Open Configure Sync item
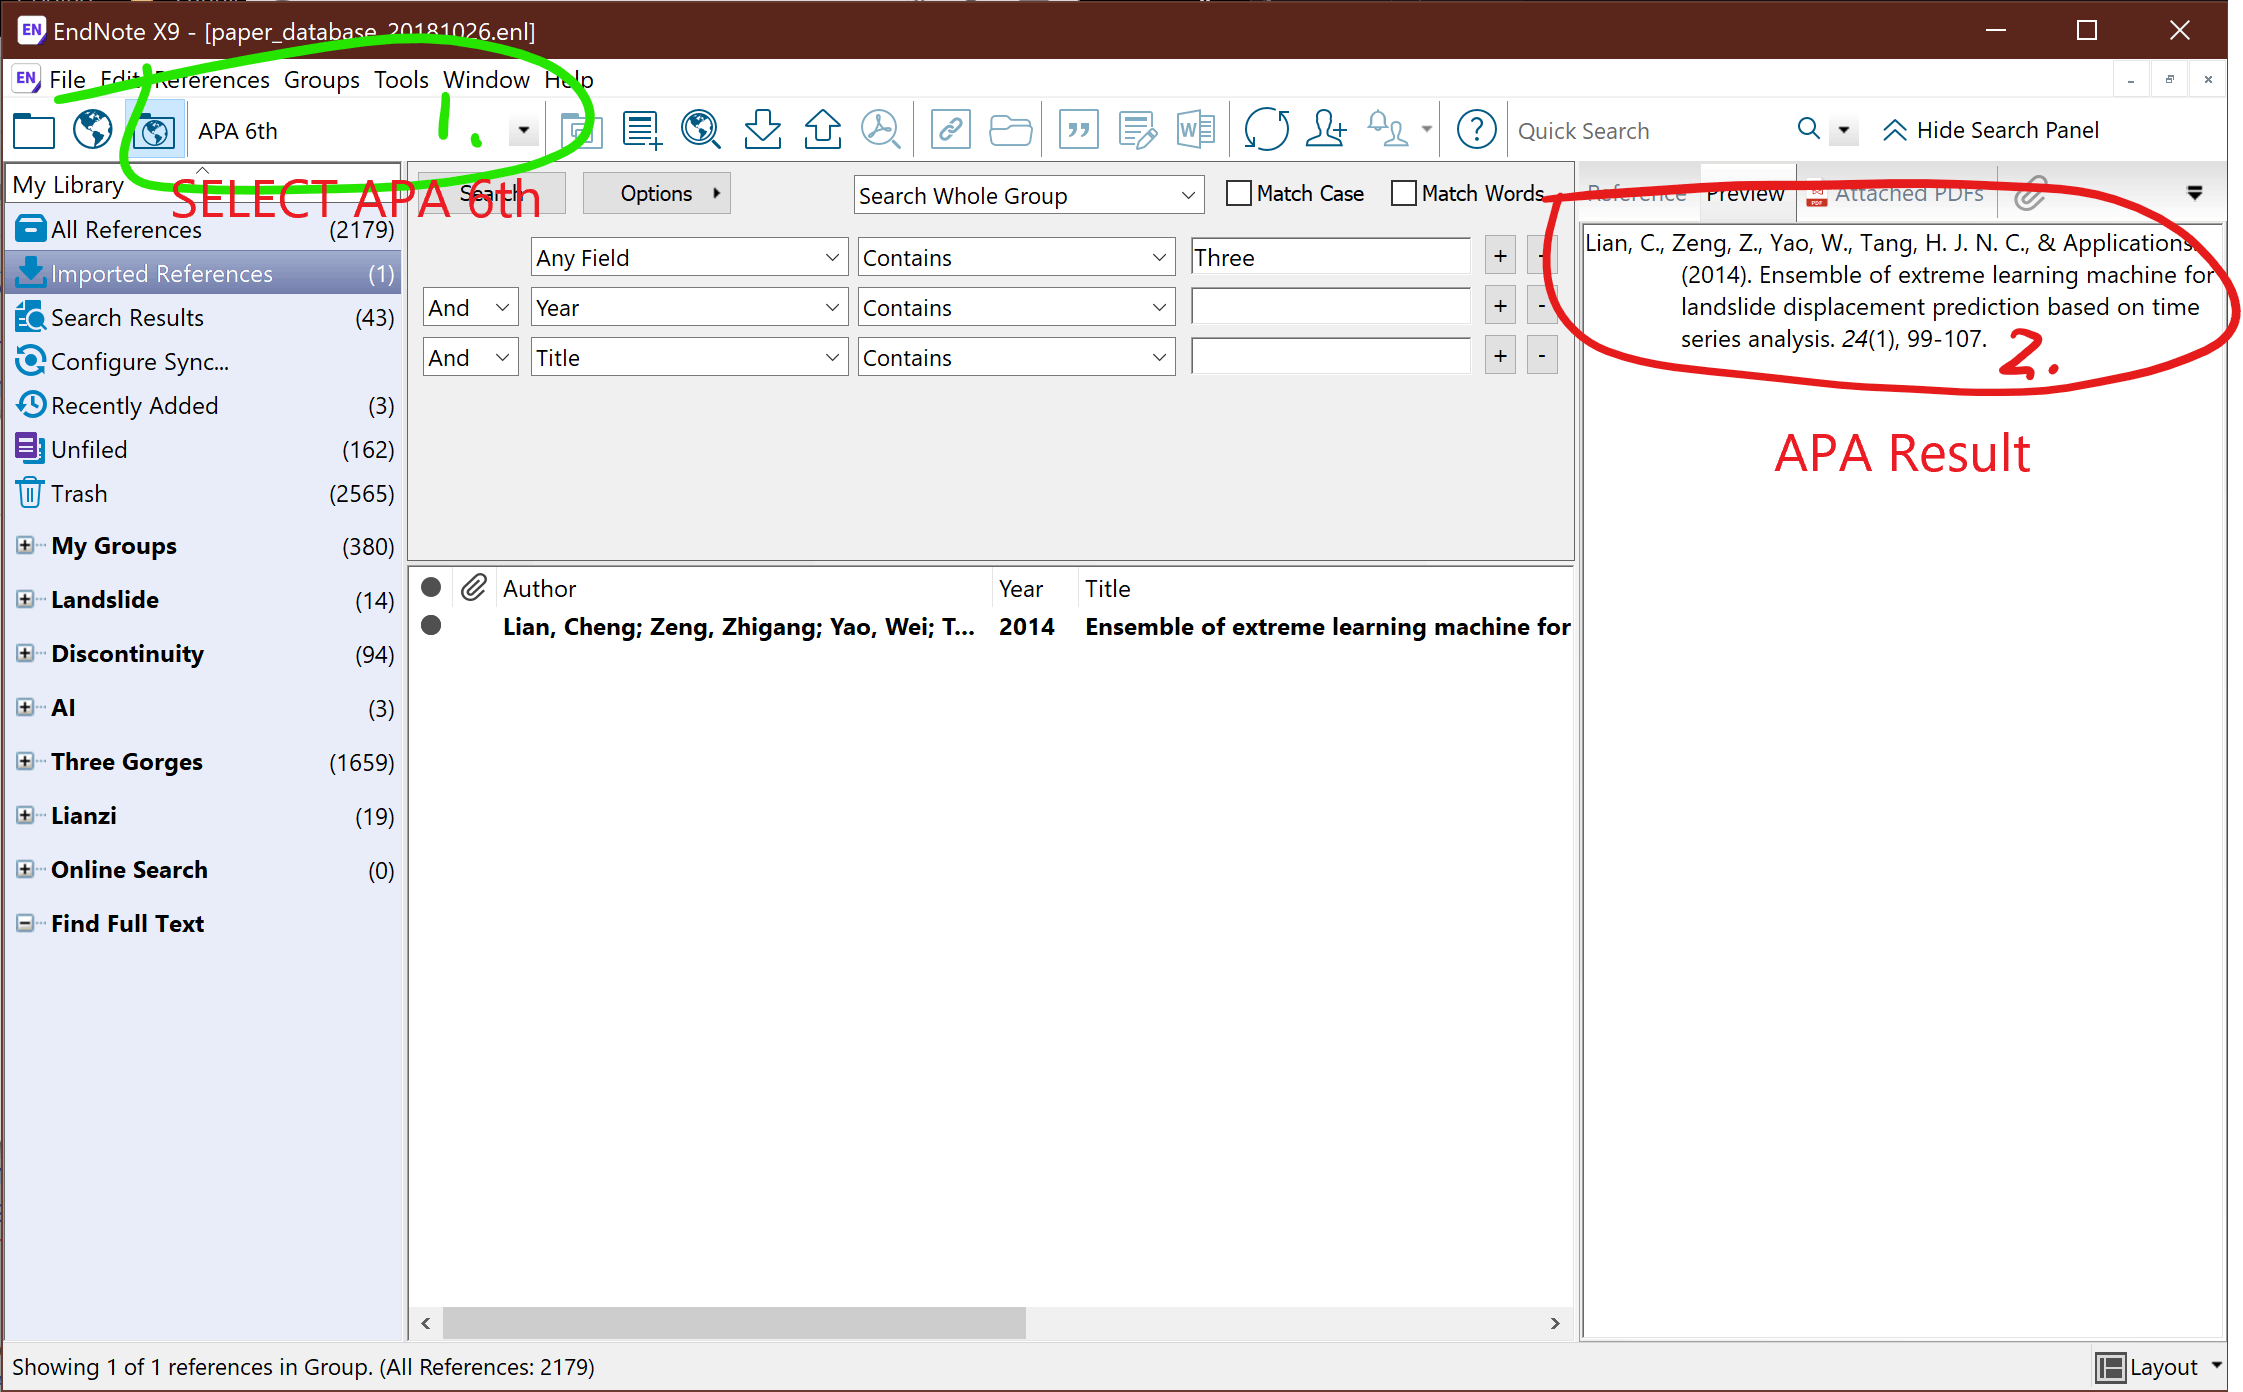Viewport: 2243px width, 1392px height. click(x=204, y=362)
